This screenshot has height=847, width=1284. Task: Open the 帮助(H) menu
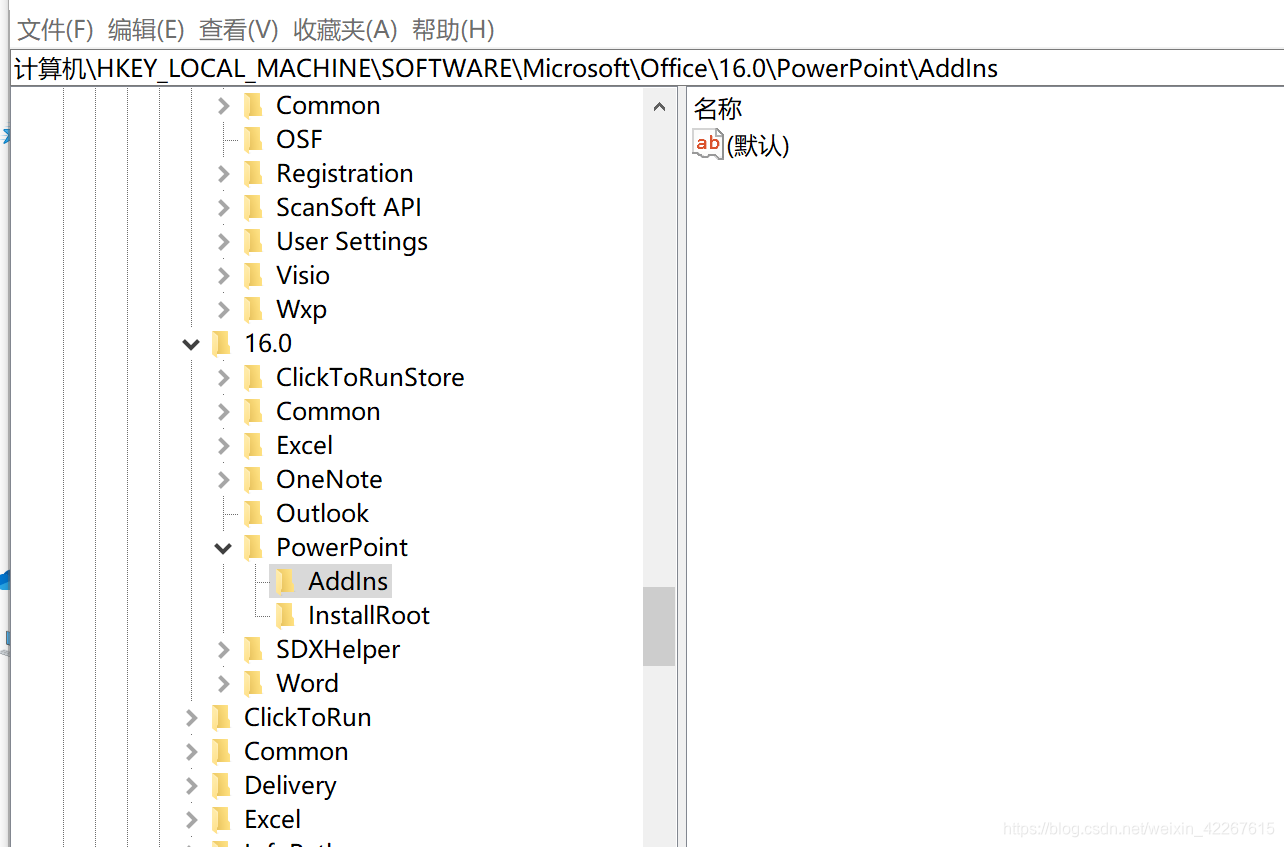[x=453, y=30]
